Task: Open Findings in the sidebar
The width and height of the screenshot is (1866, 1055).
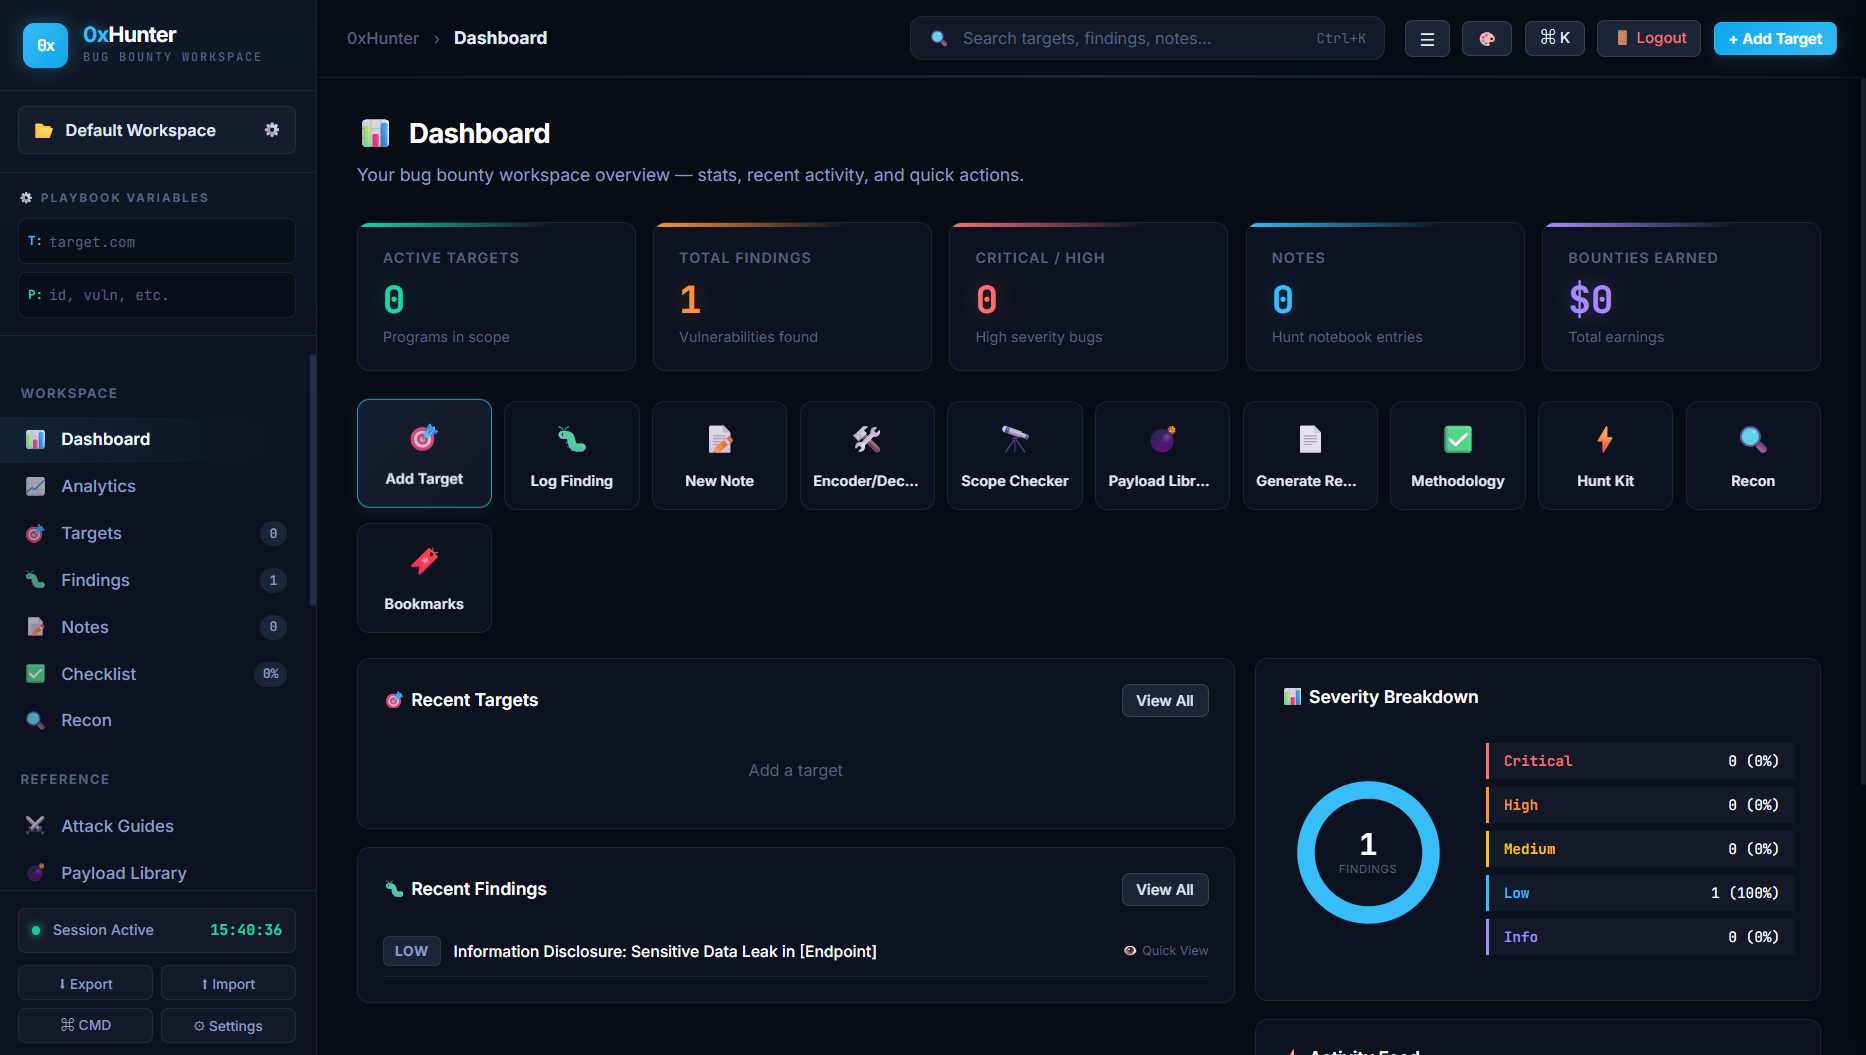Action: (157, 580)
